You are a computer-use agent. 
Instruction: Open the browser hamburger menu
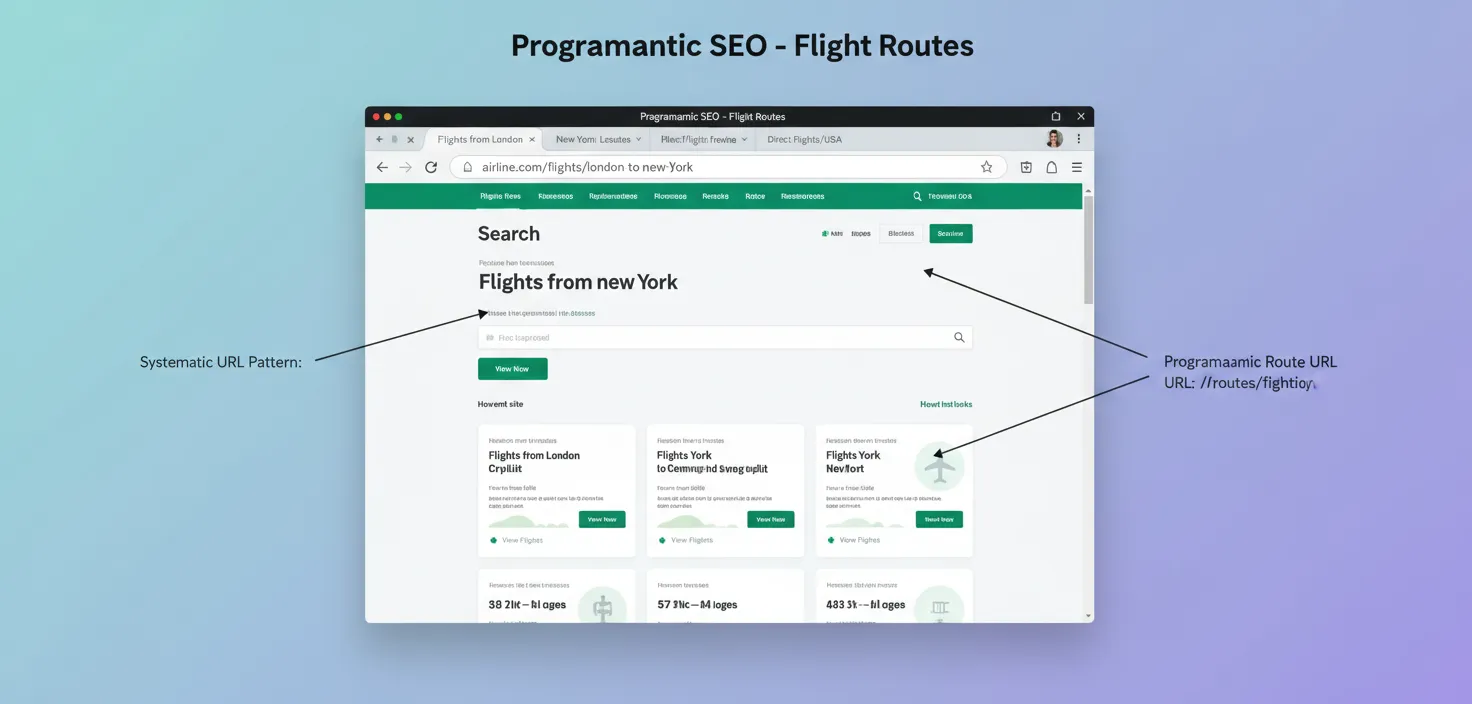point(1076,167)
